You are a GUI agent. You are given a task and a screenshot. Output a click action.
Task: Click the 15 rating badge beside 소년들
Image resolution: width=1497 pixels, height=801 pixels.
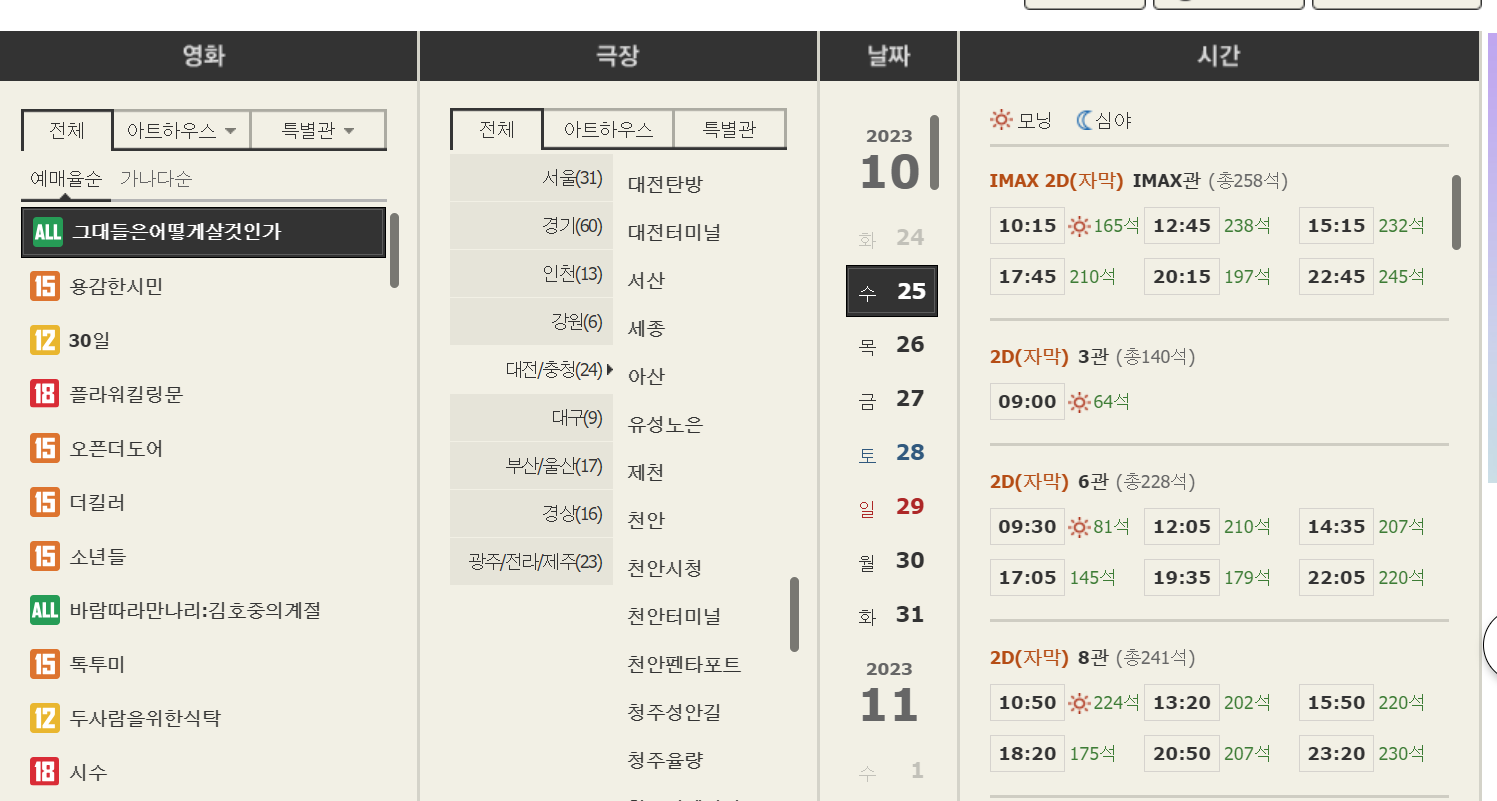[45, 556]
